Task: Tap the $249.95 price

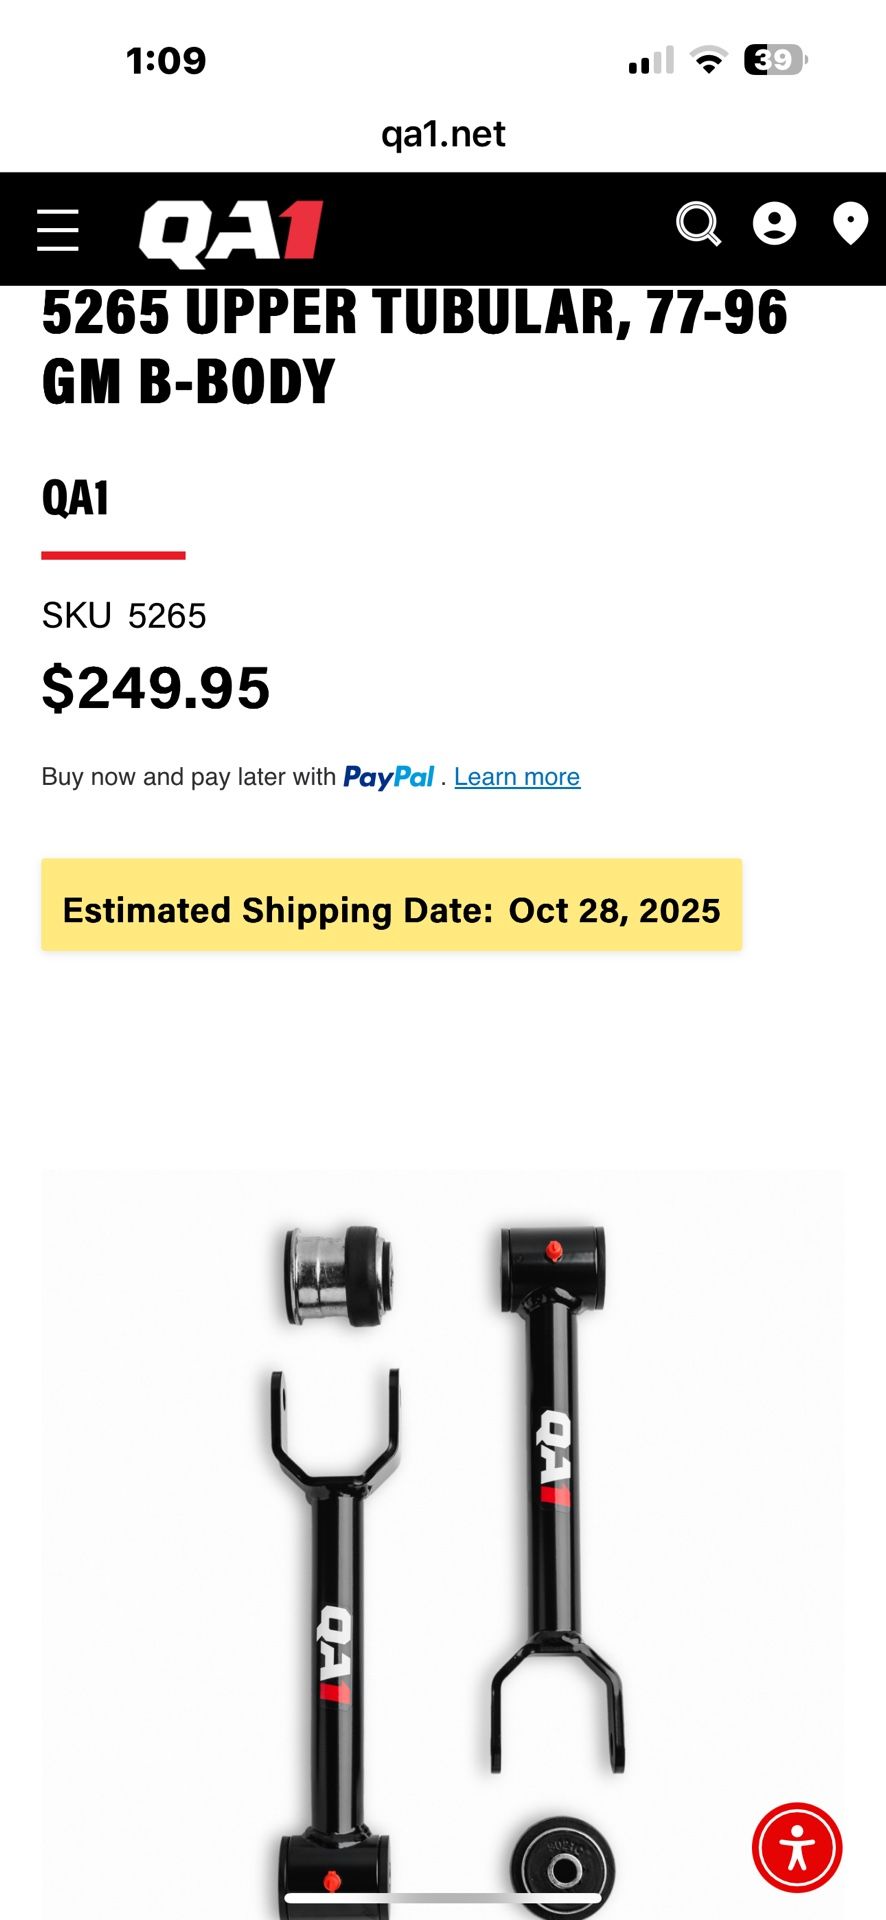Action: (x=156, y=688)
